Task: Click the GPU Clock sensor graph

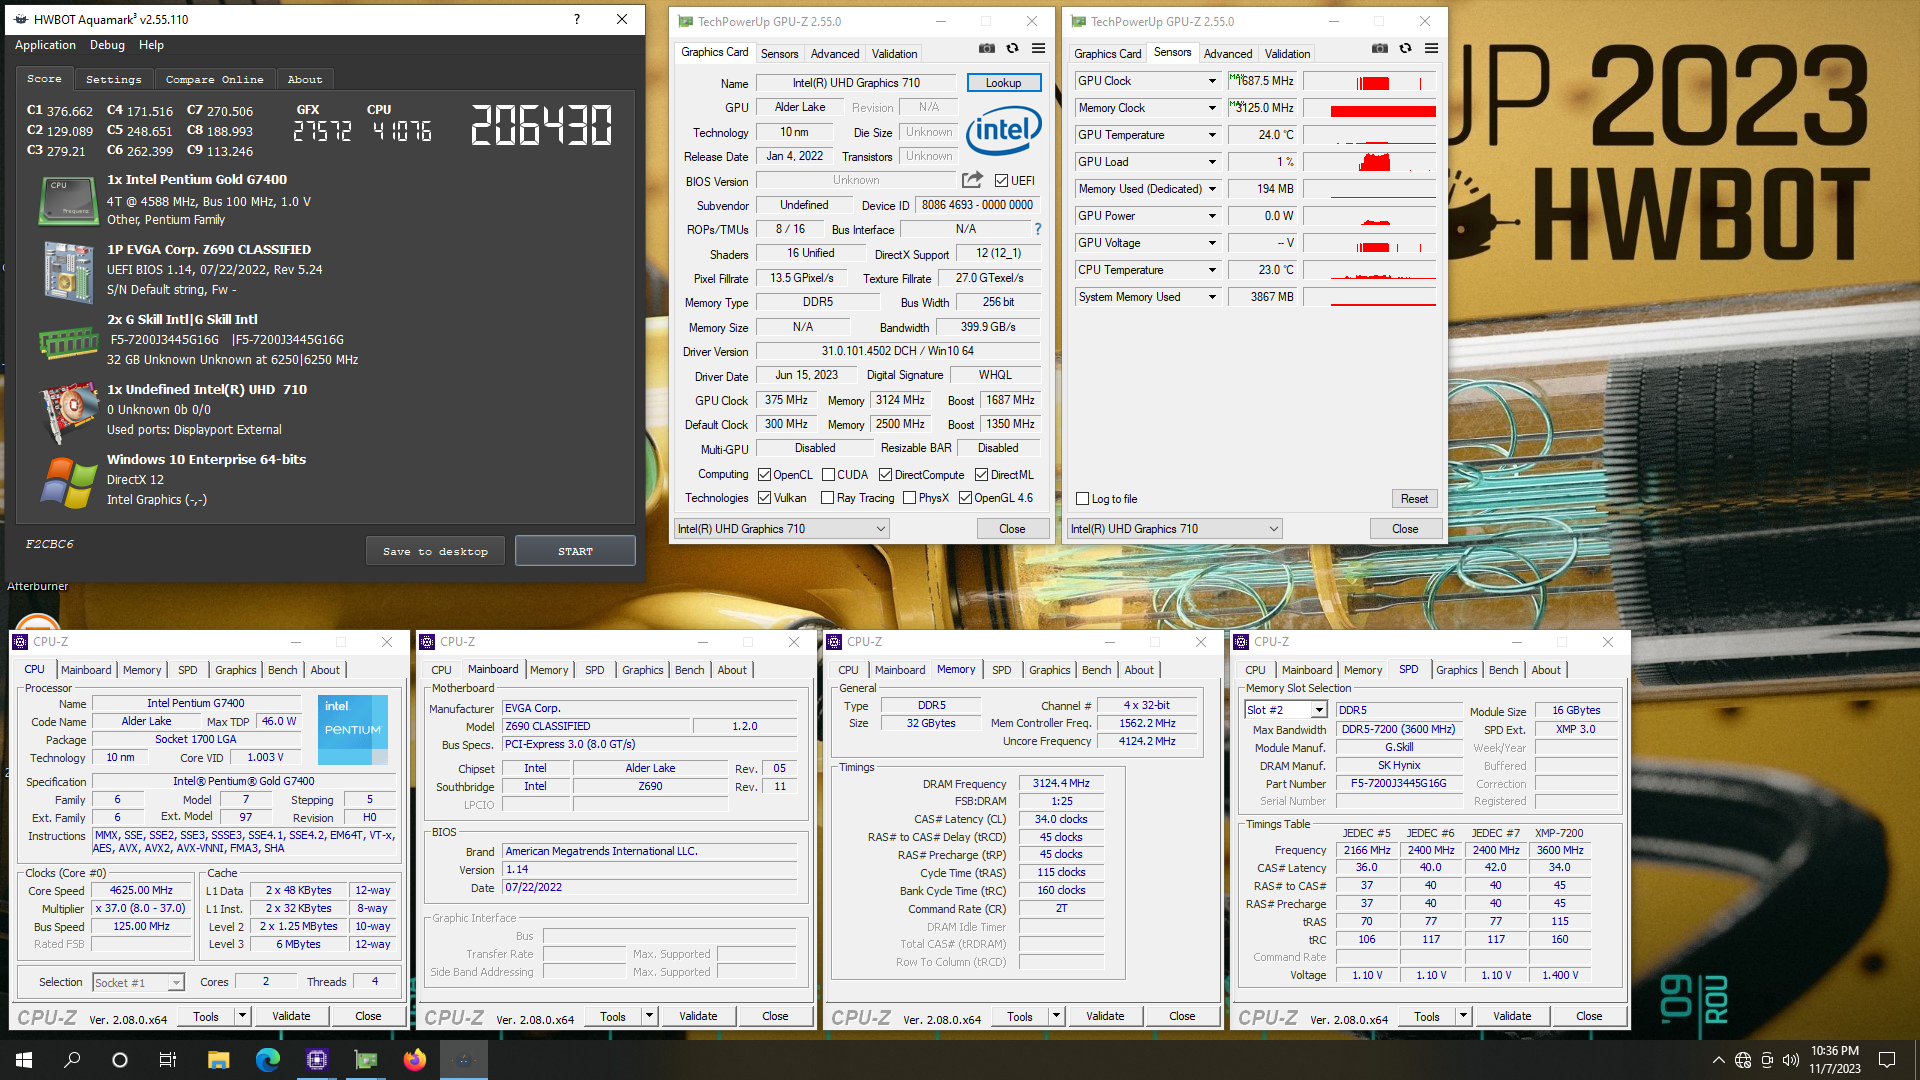Action: tap(1370, 81)
